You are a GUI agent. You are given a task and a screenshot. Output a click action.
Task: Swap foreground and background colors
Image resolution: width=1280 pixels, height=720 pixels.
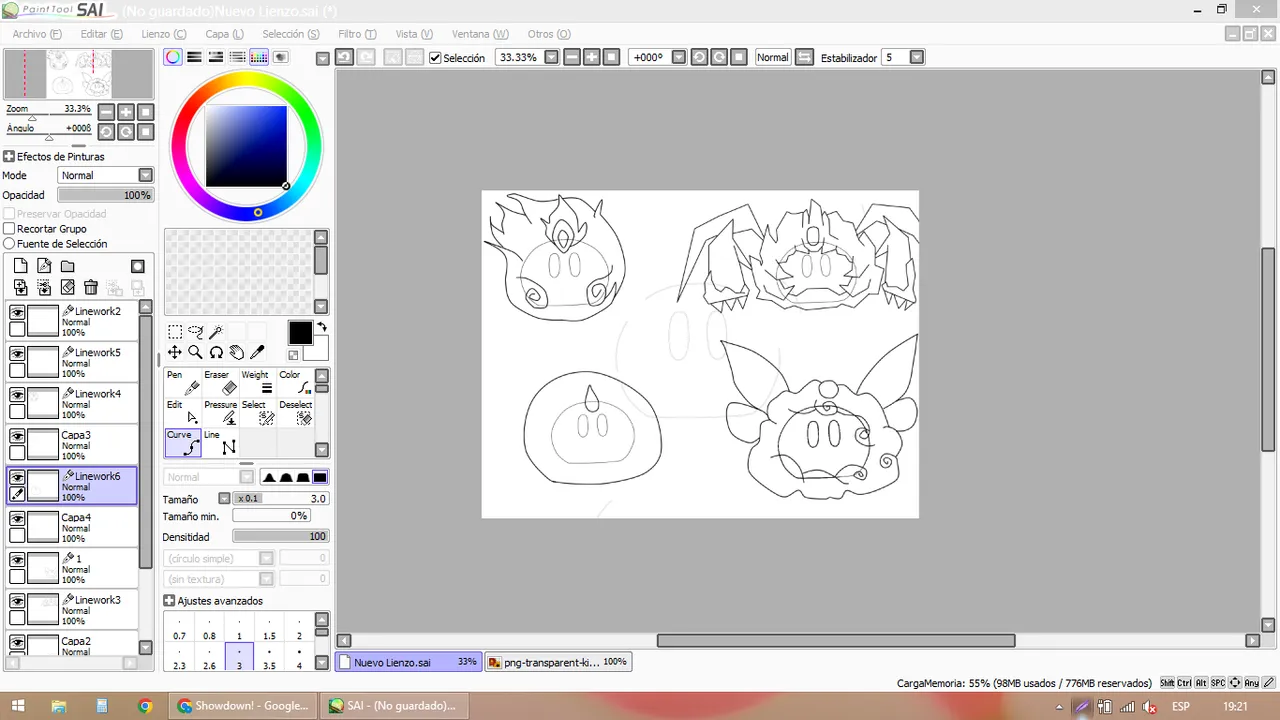(x=322, y=327)
